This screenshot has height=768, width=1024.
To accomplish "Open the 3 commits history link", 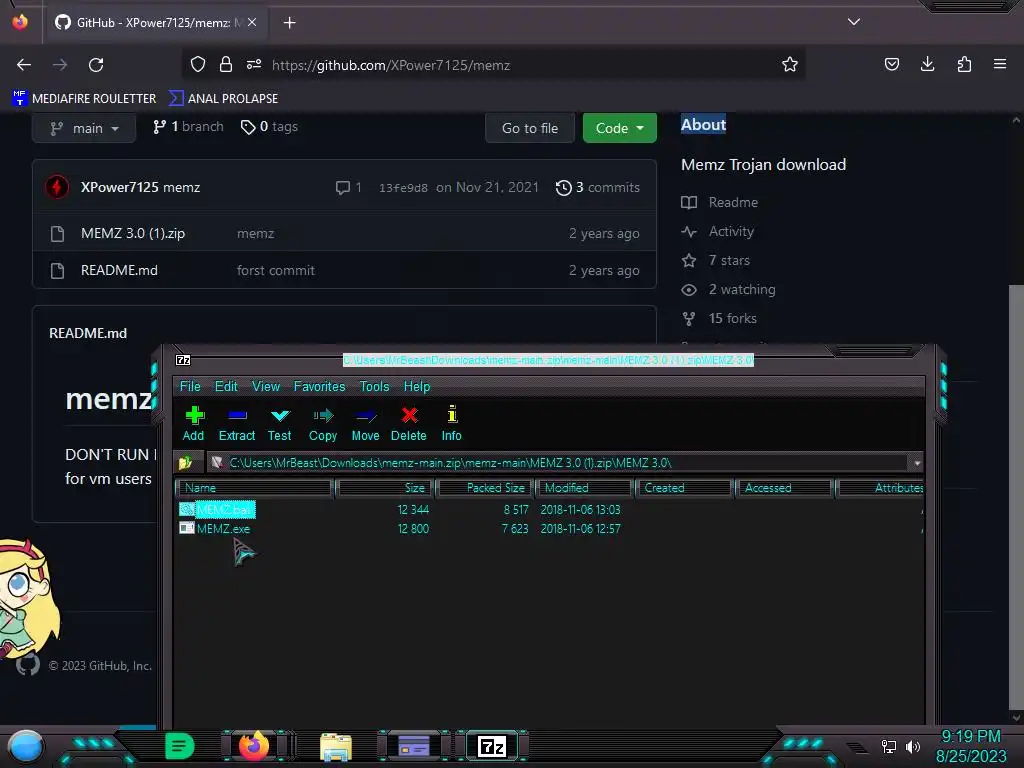I will (x=598, y=187).
